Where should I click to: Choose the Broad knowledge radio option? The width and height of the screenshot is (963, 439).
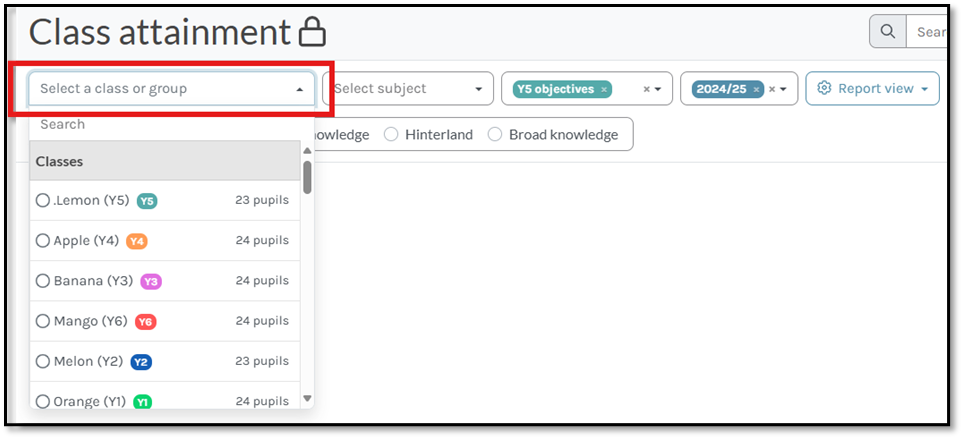[x=495, y=134]
